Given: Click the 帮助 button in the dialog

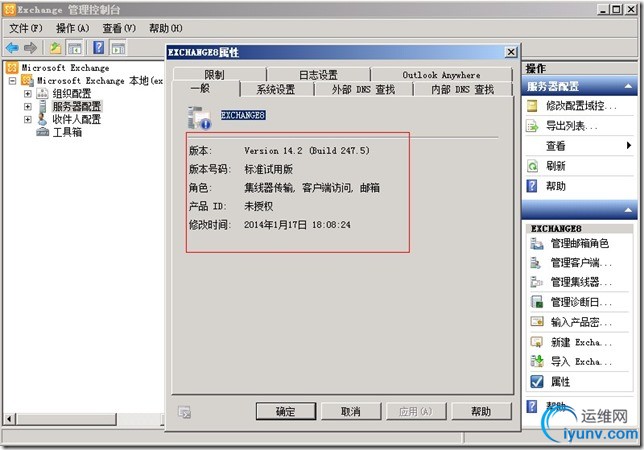Looking at the screenshot, I should (x=481, y=411).
